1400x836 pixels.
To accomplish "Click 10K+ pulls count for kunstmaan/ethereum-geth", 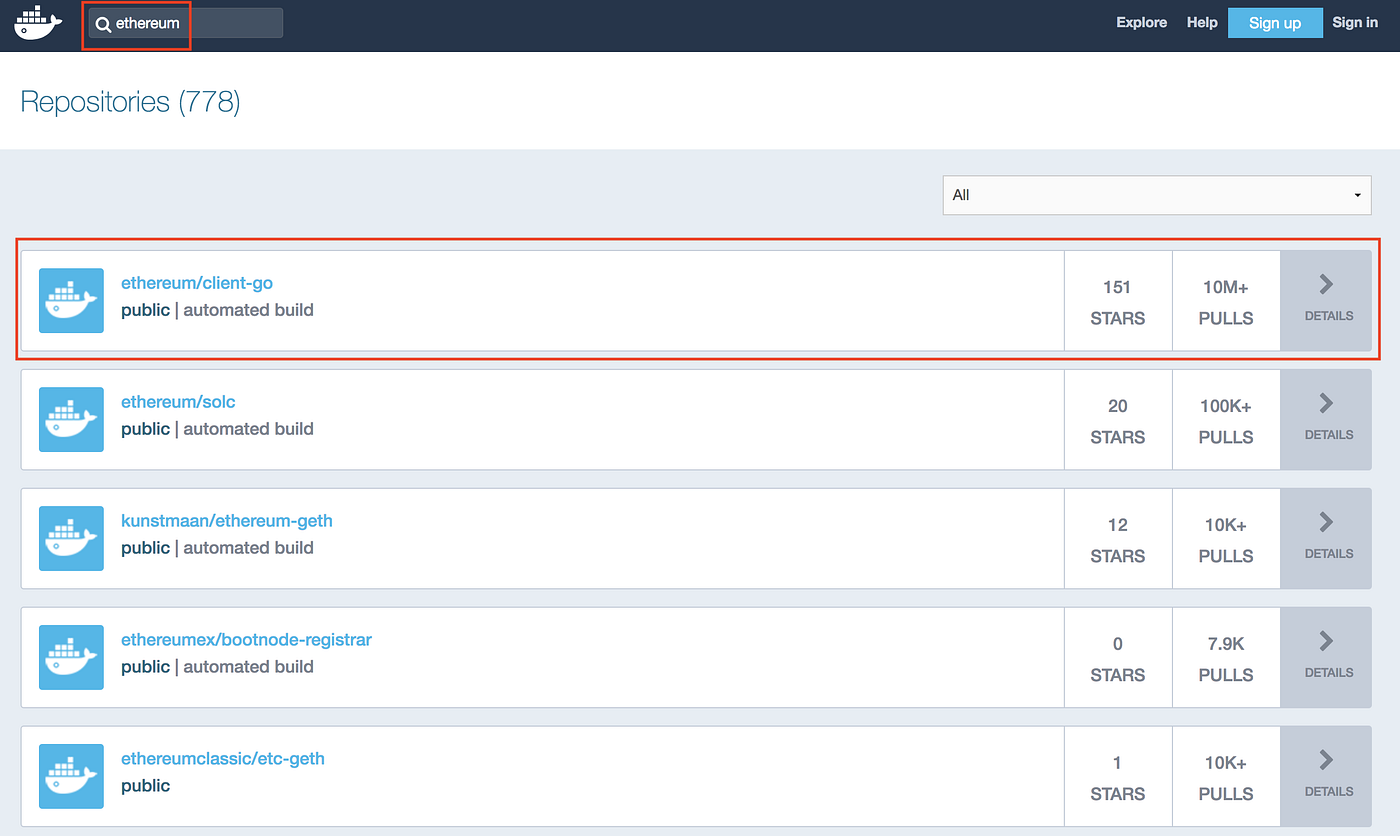I will click(1226, 526).
